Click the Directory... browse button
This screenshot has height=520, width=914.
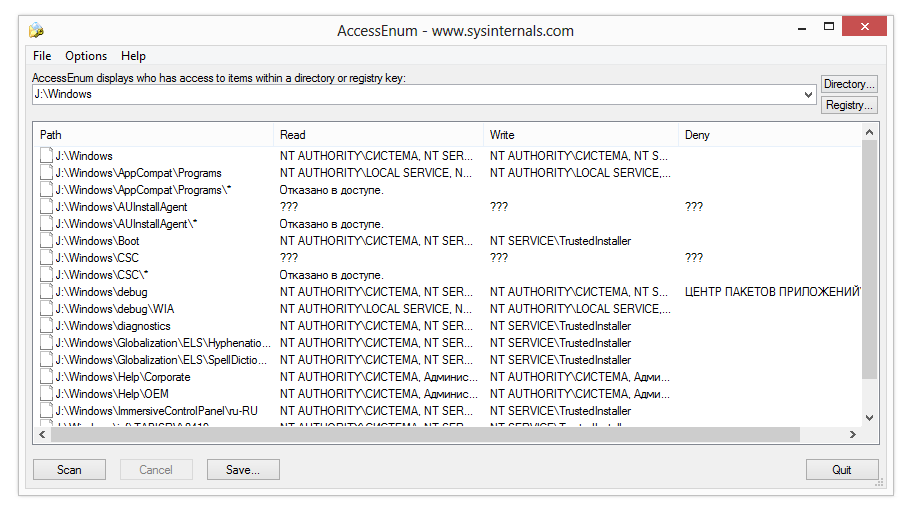(x=849, y=84)
